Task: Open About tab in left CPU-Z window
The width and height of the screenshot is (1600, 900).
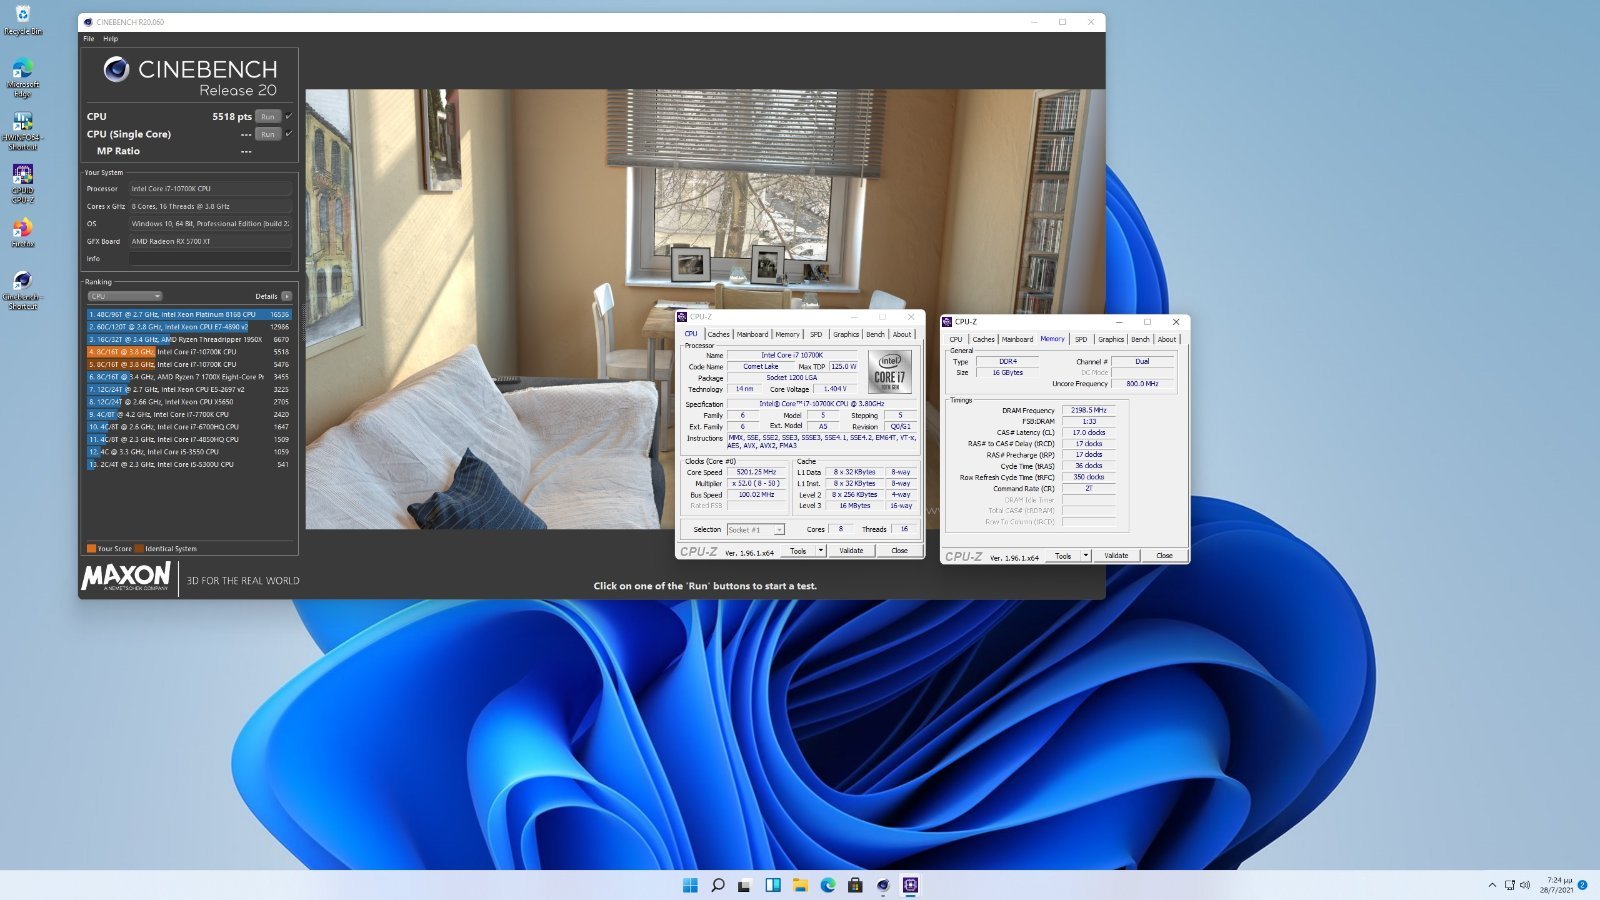Action: [x=902, y=334]
